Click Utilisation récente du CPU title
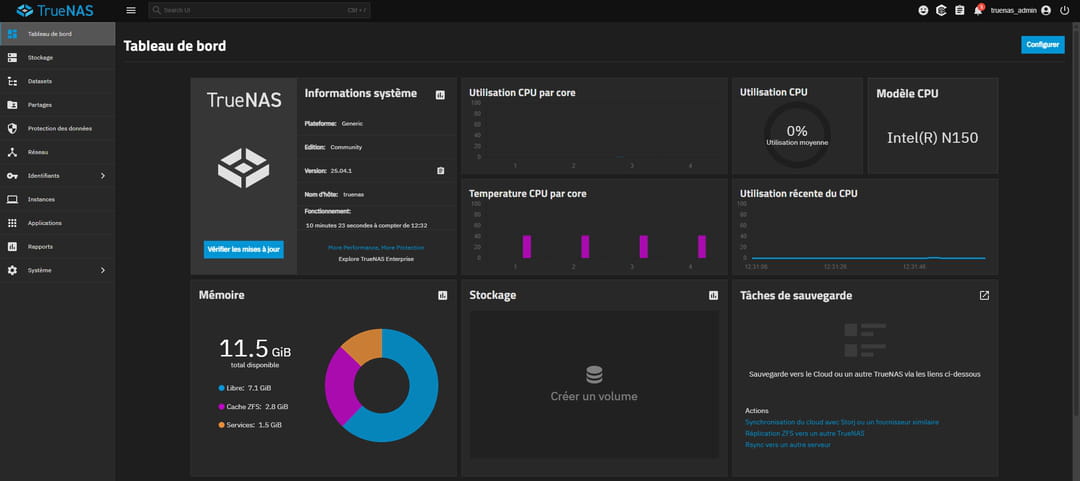Viewport: 1080px width, 481px height. pyautogui.click(x=798, y=194)
